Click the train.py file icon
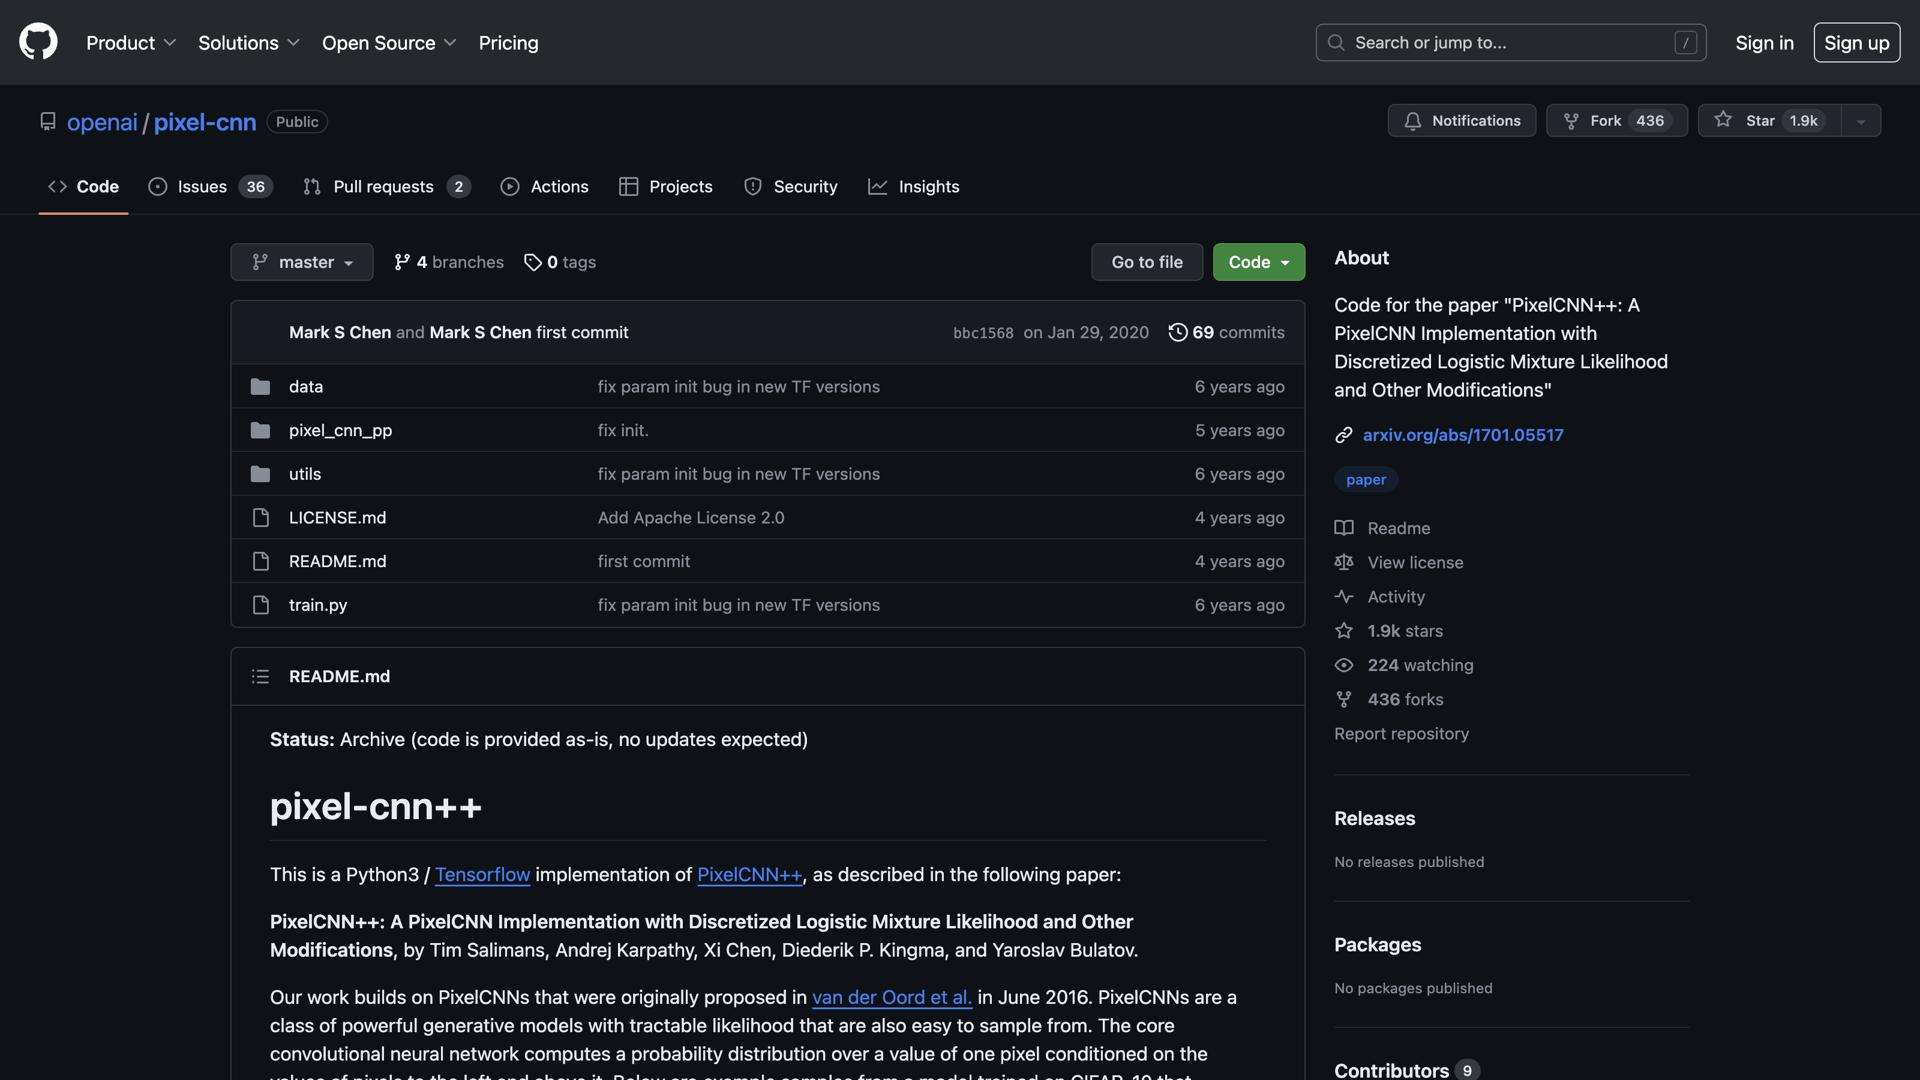 [x=260, y=605]
